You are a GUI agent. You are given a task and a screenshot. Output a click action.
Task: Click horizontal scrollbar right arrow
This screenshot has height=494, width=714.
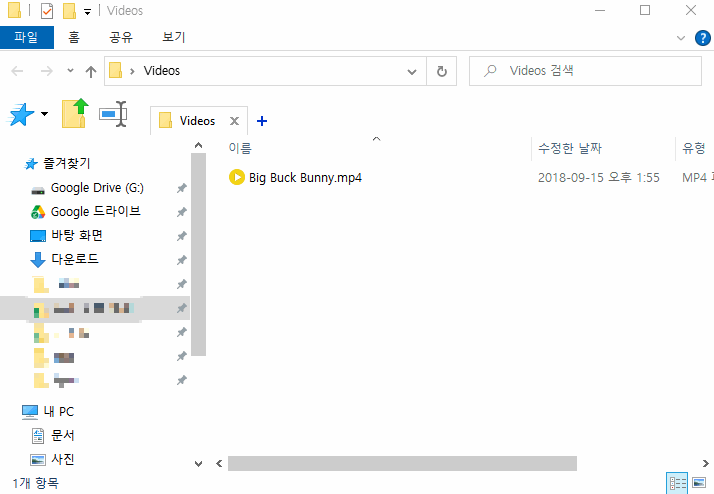705,463
